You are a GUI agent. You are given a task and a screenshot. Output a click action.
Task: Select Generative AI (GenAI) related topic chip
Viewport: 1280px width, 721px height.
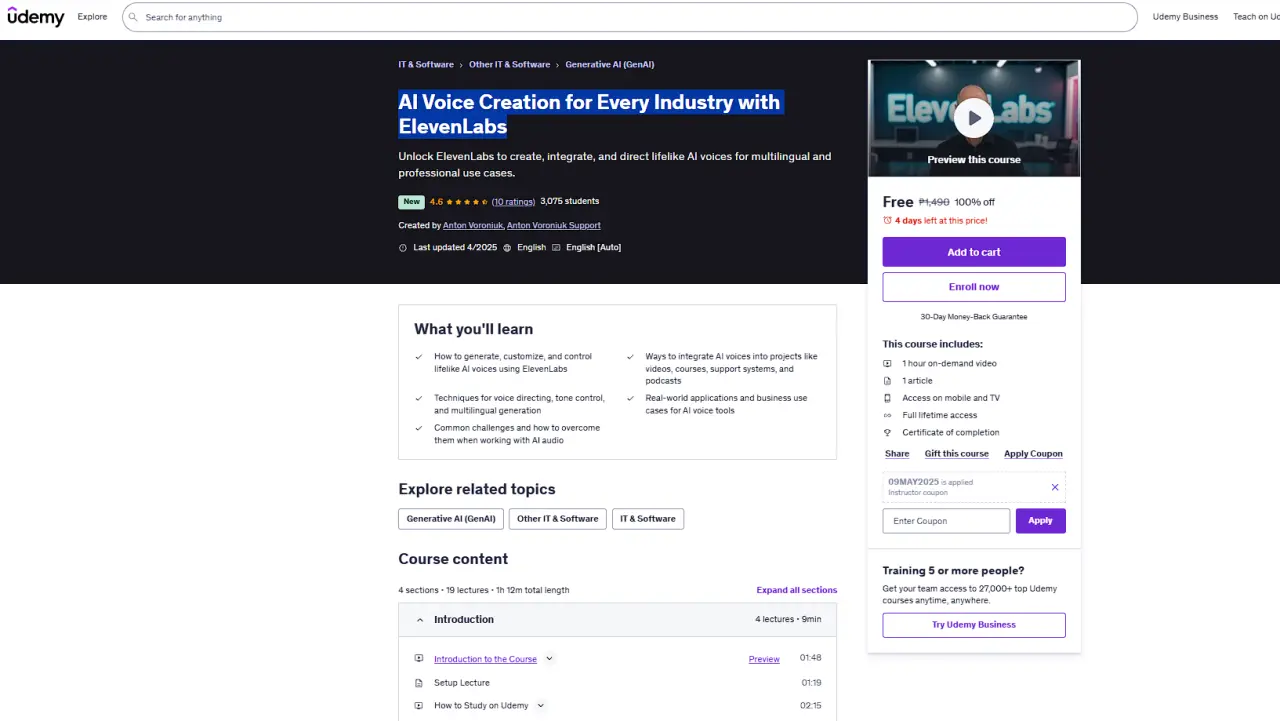(451, 519)
